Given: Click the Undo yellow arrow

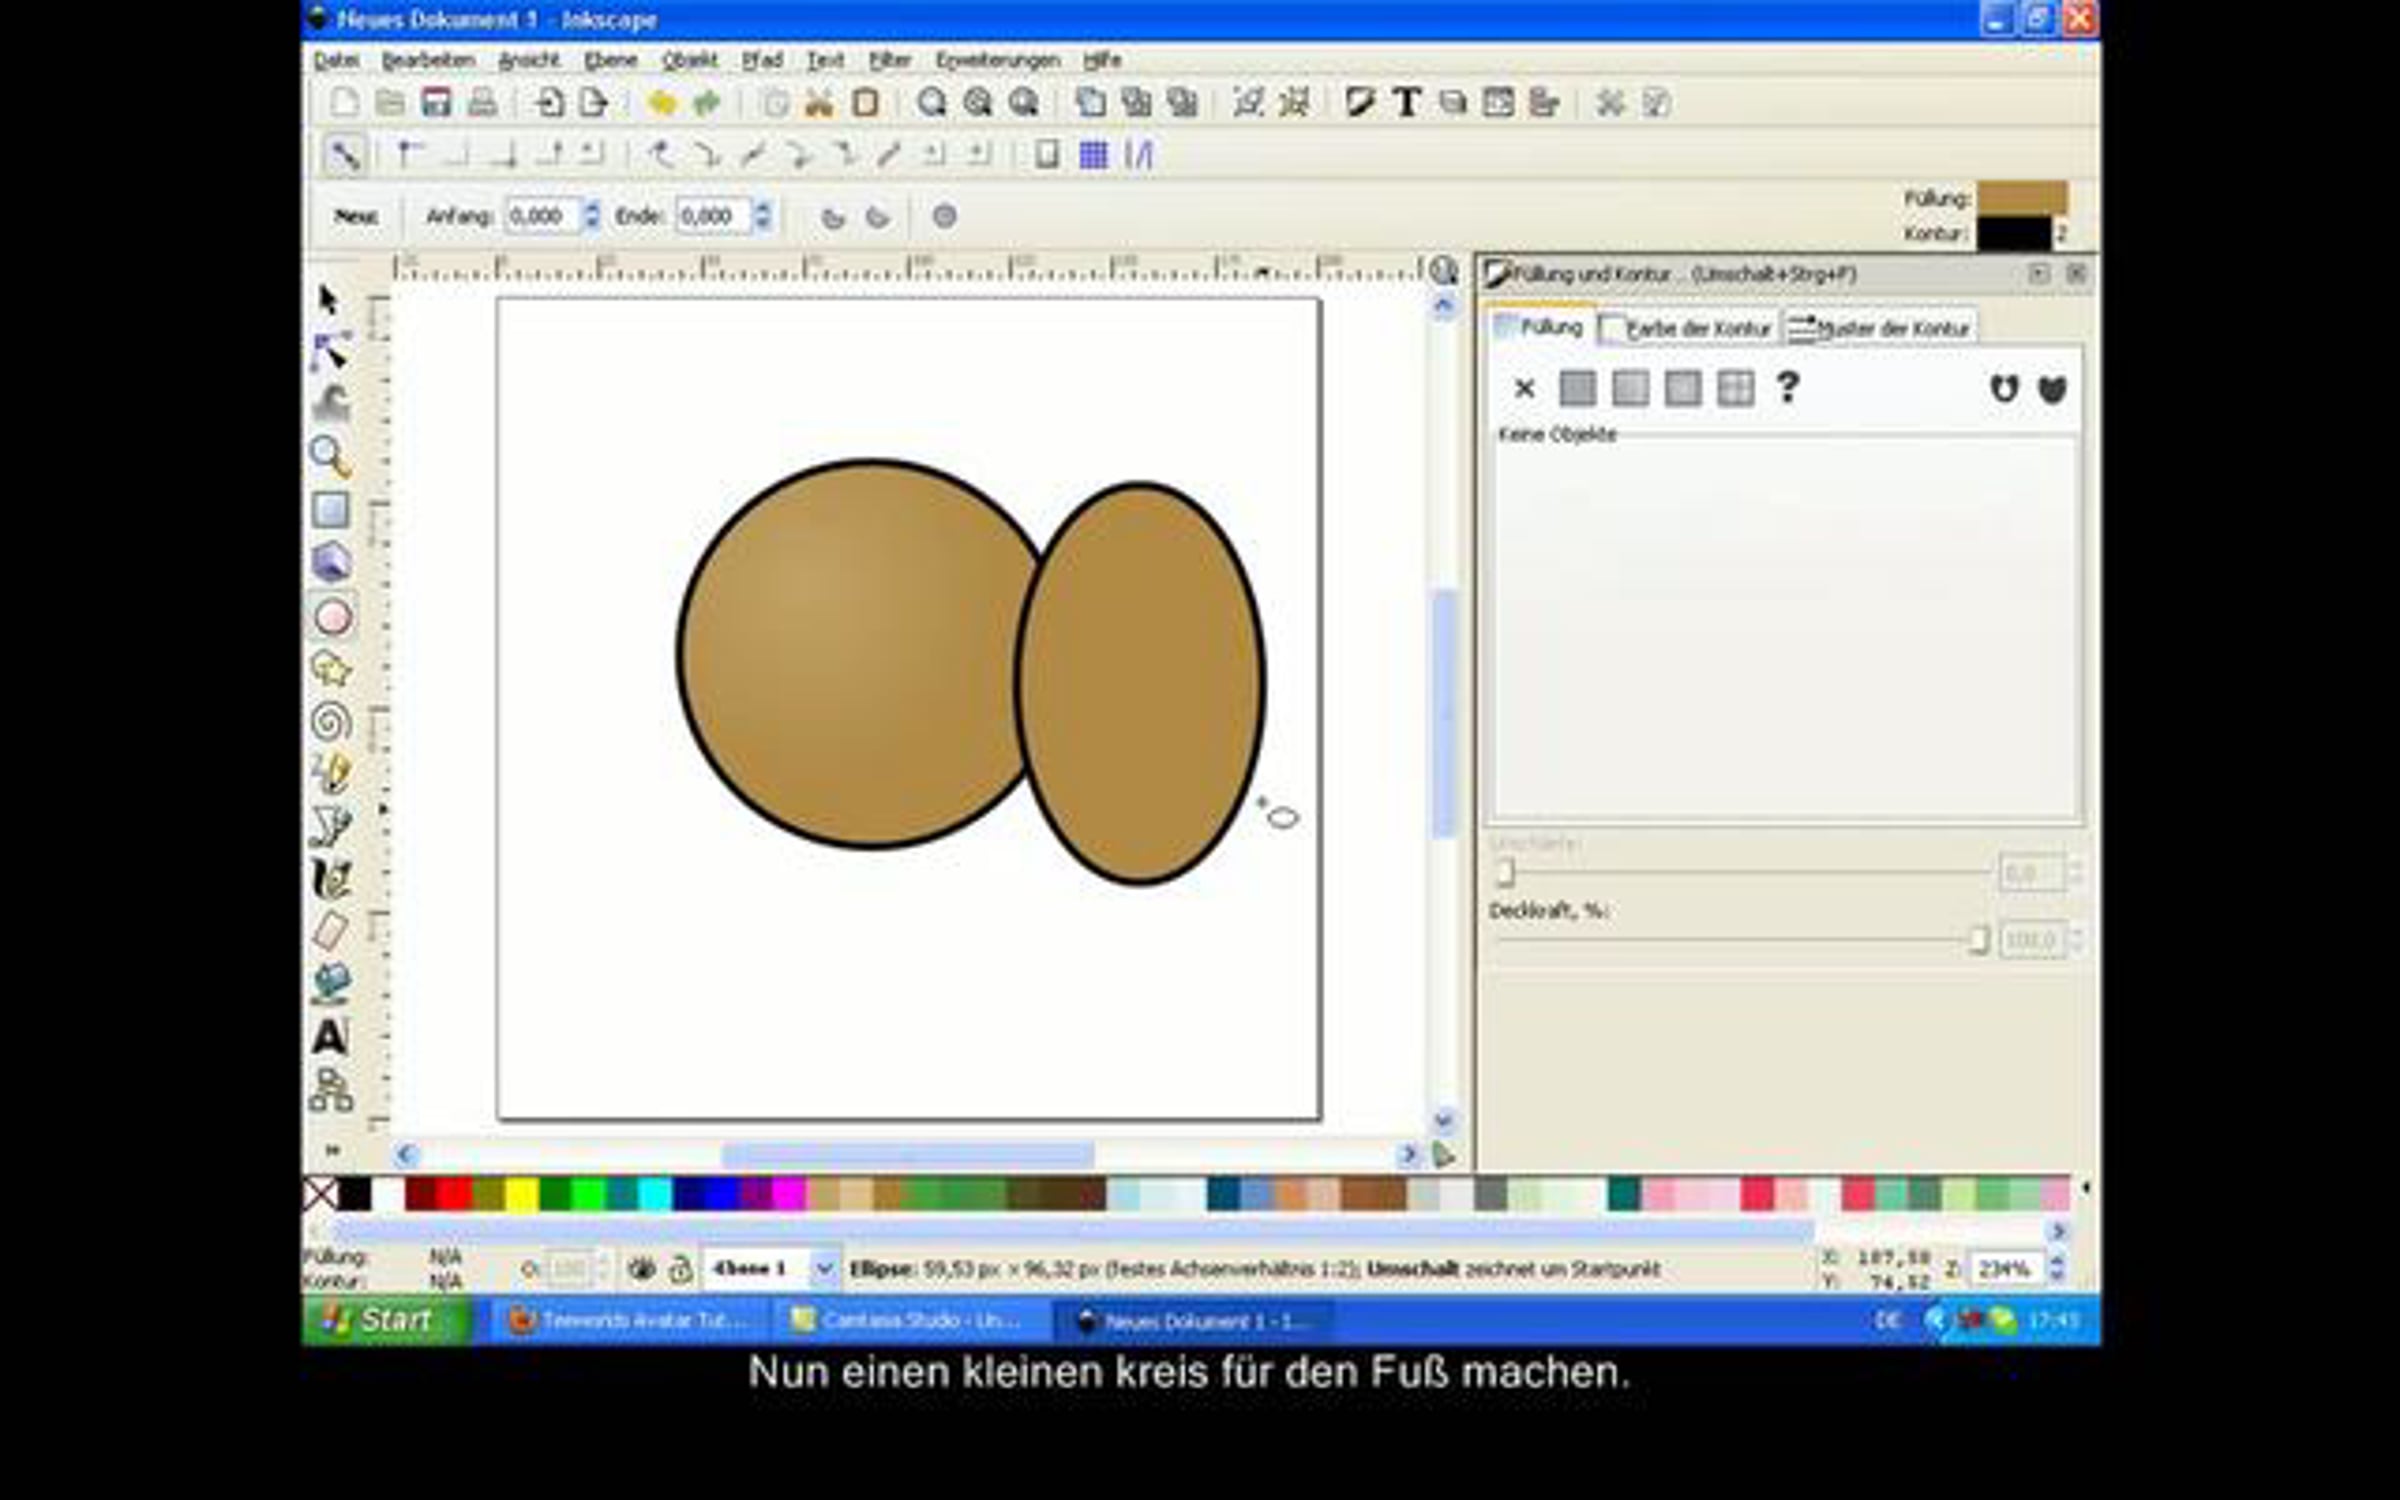Looking at the screenshot, I should click(661, 102).
